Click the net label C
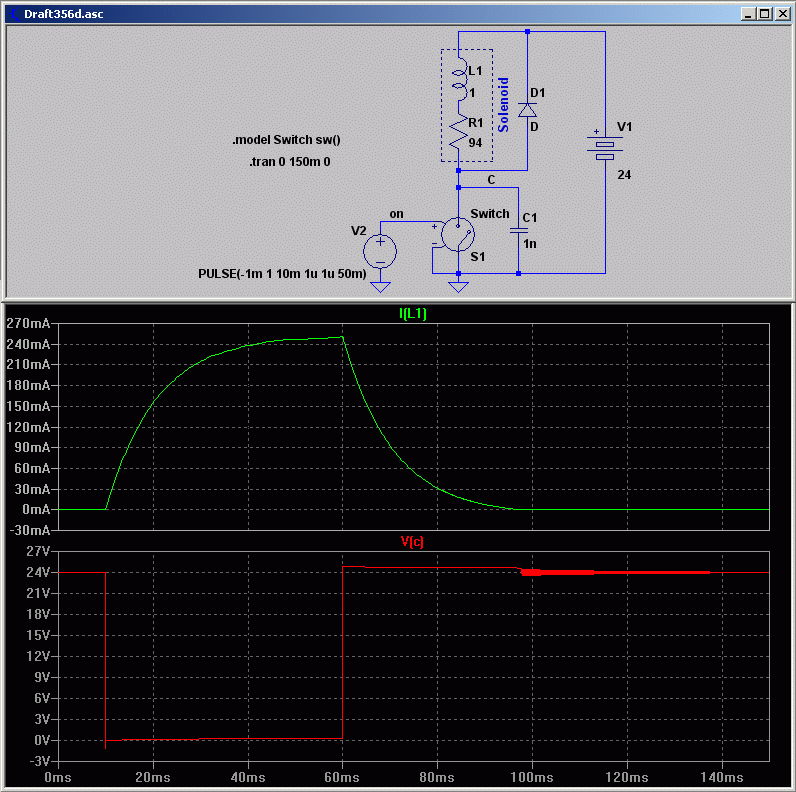Screen dimensions: 796x792 point(491,180)
